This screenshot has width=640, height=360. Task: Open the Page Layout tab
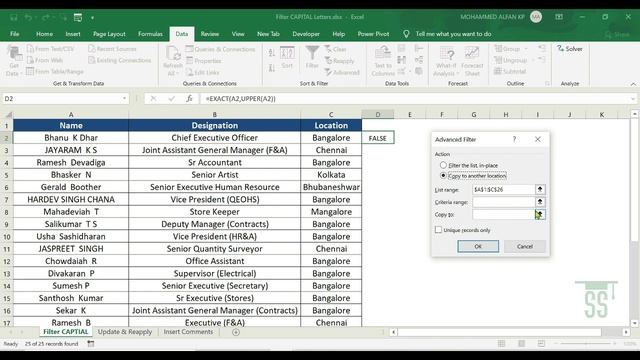click(109, 34)
